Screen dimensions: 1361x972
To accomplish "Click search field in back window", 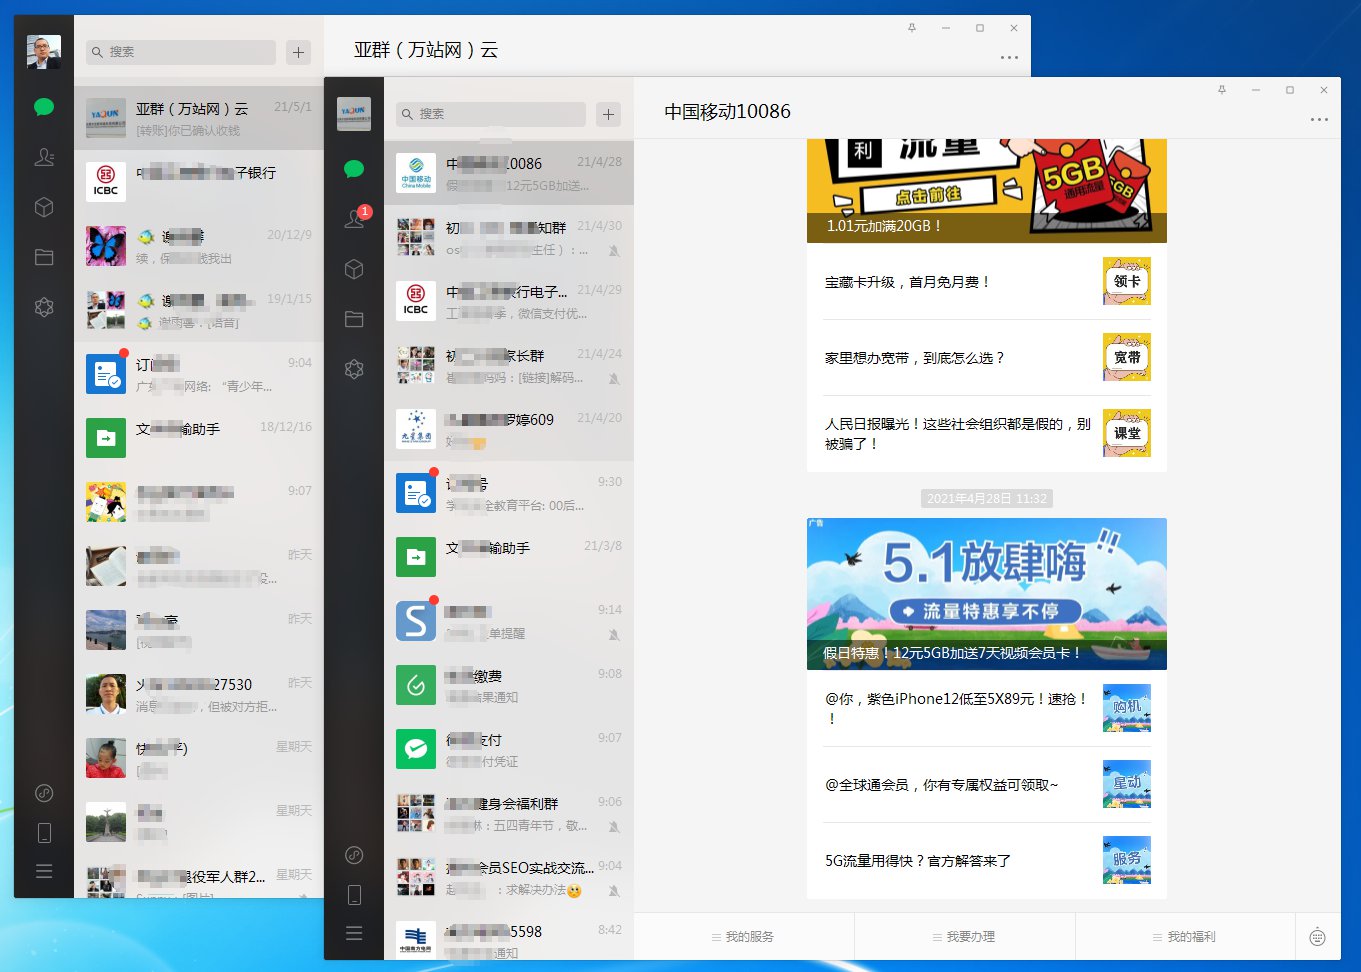I will [180, 52].
